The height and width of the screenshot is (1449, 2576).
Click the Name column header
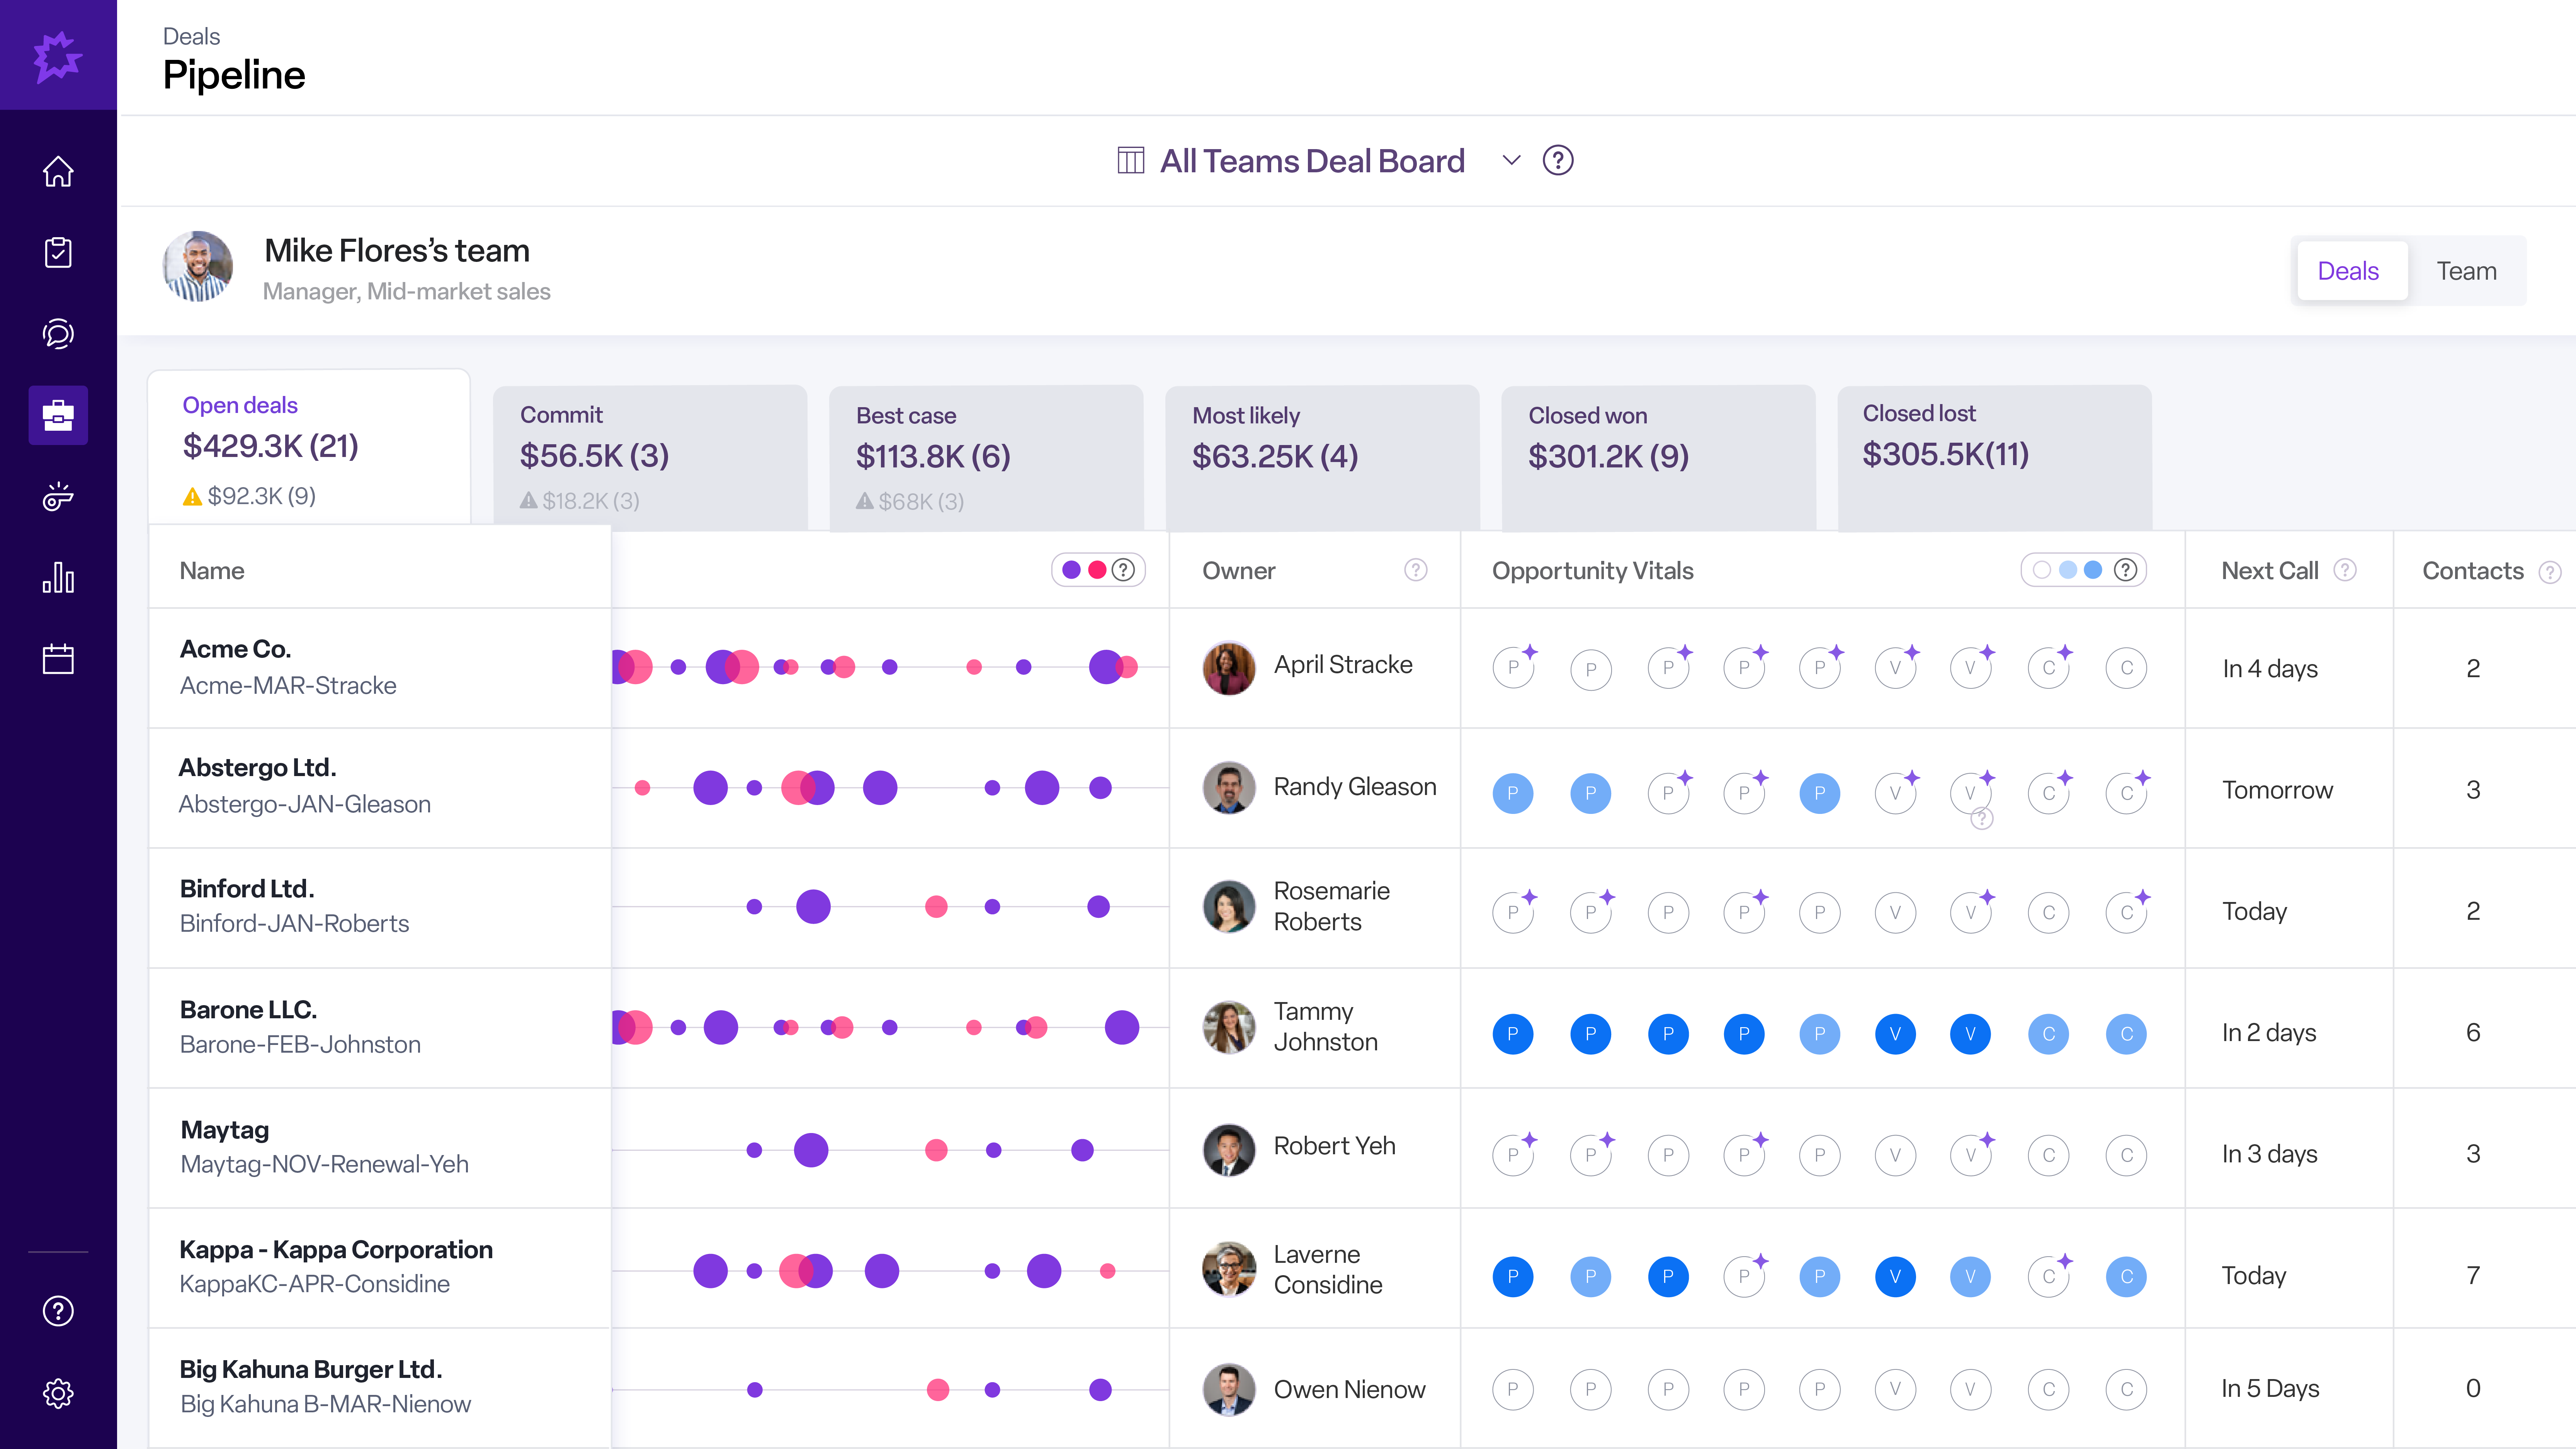[x=212, y=571]
